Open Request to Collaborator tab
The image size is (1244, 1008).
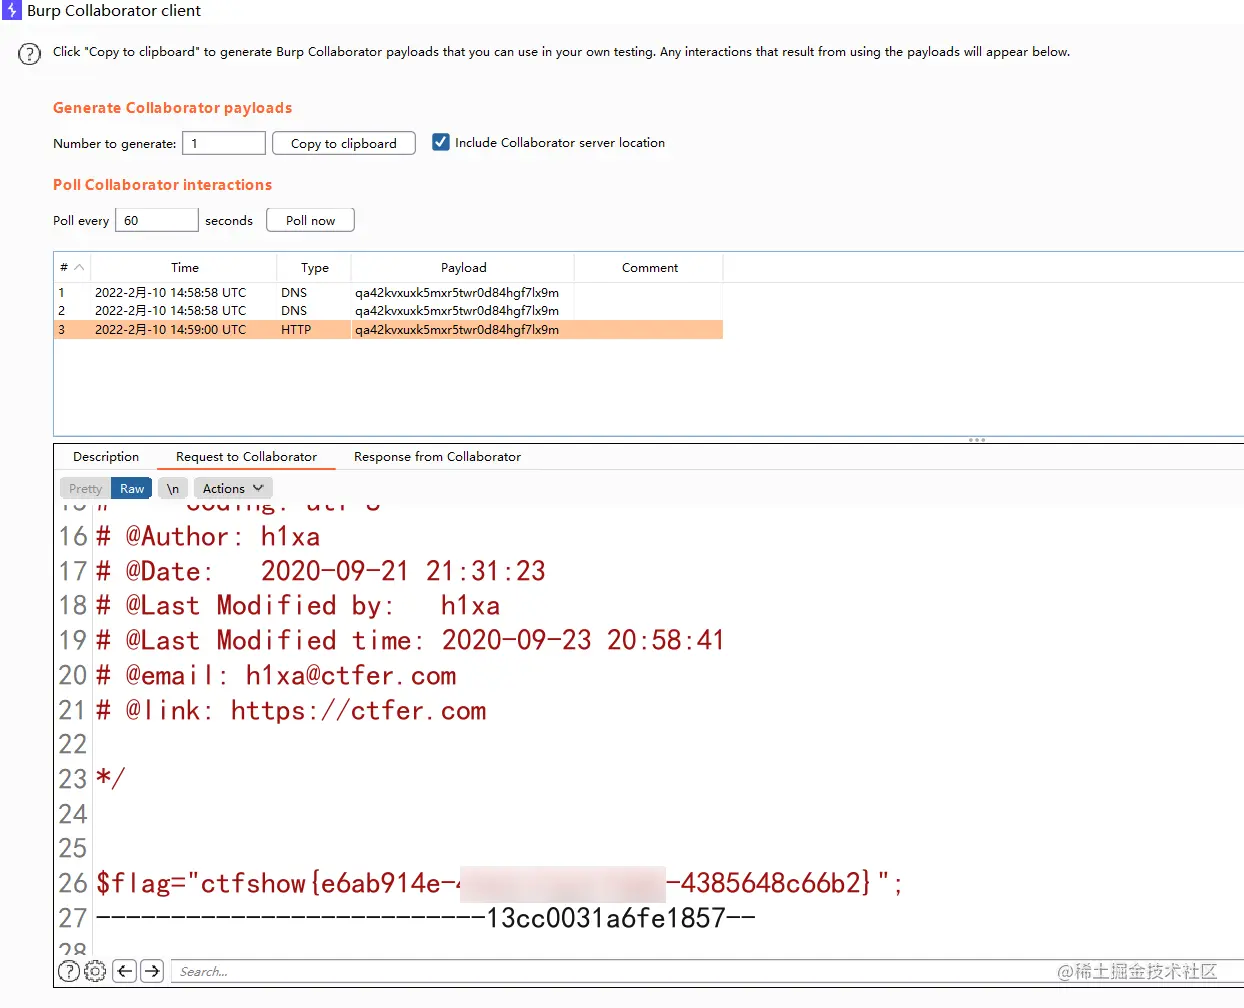pos(246,456)
